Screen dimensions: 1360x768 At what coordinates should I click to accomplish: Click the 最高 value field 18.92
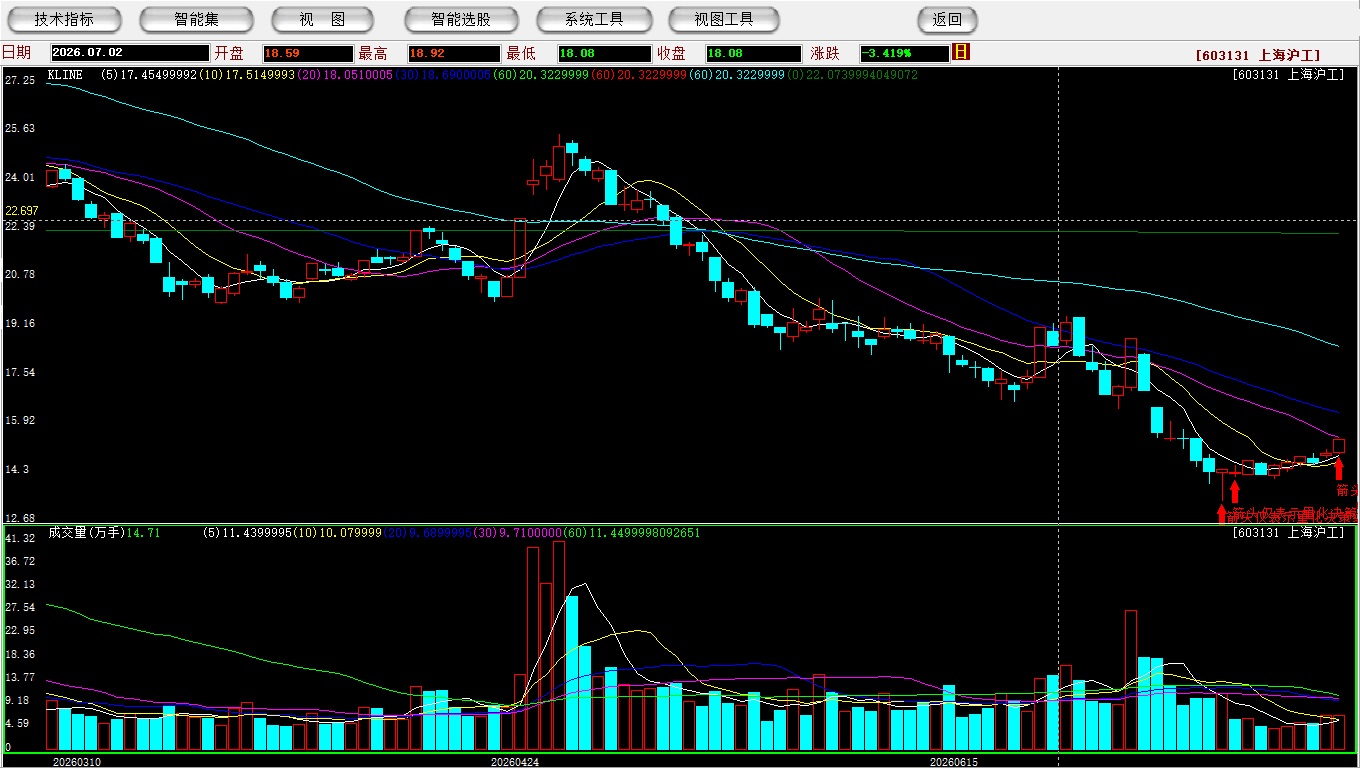coord(454,53)
